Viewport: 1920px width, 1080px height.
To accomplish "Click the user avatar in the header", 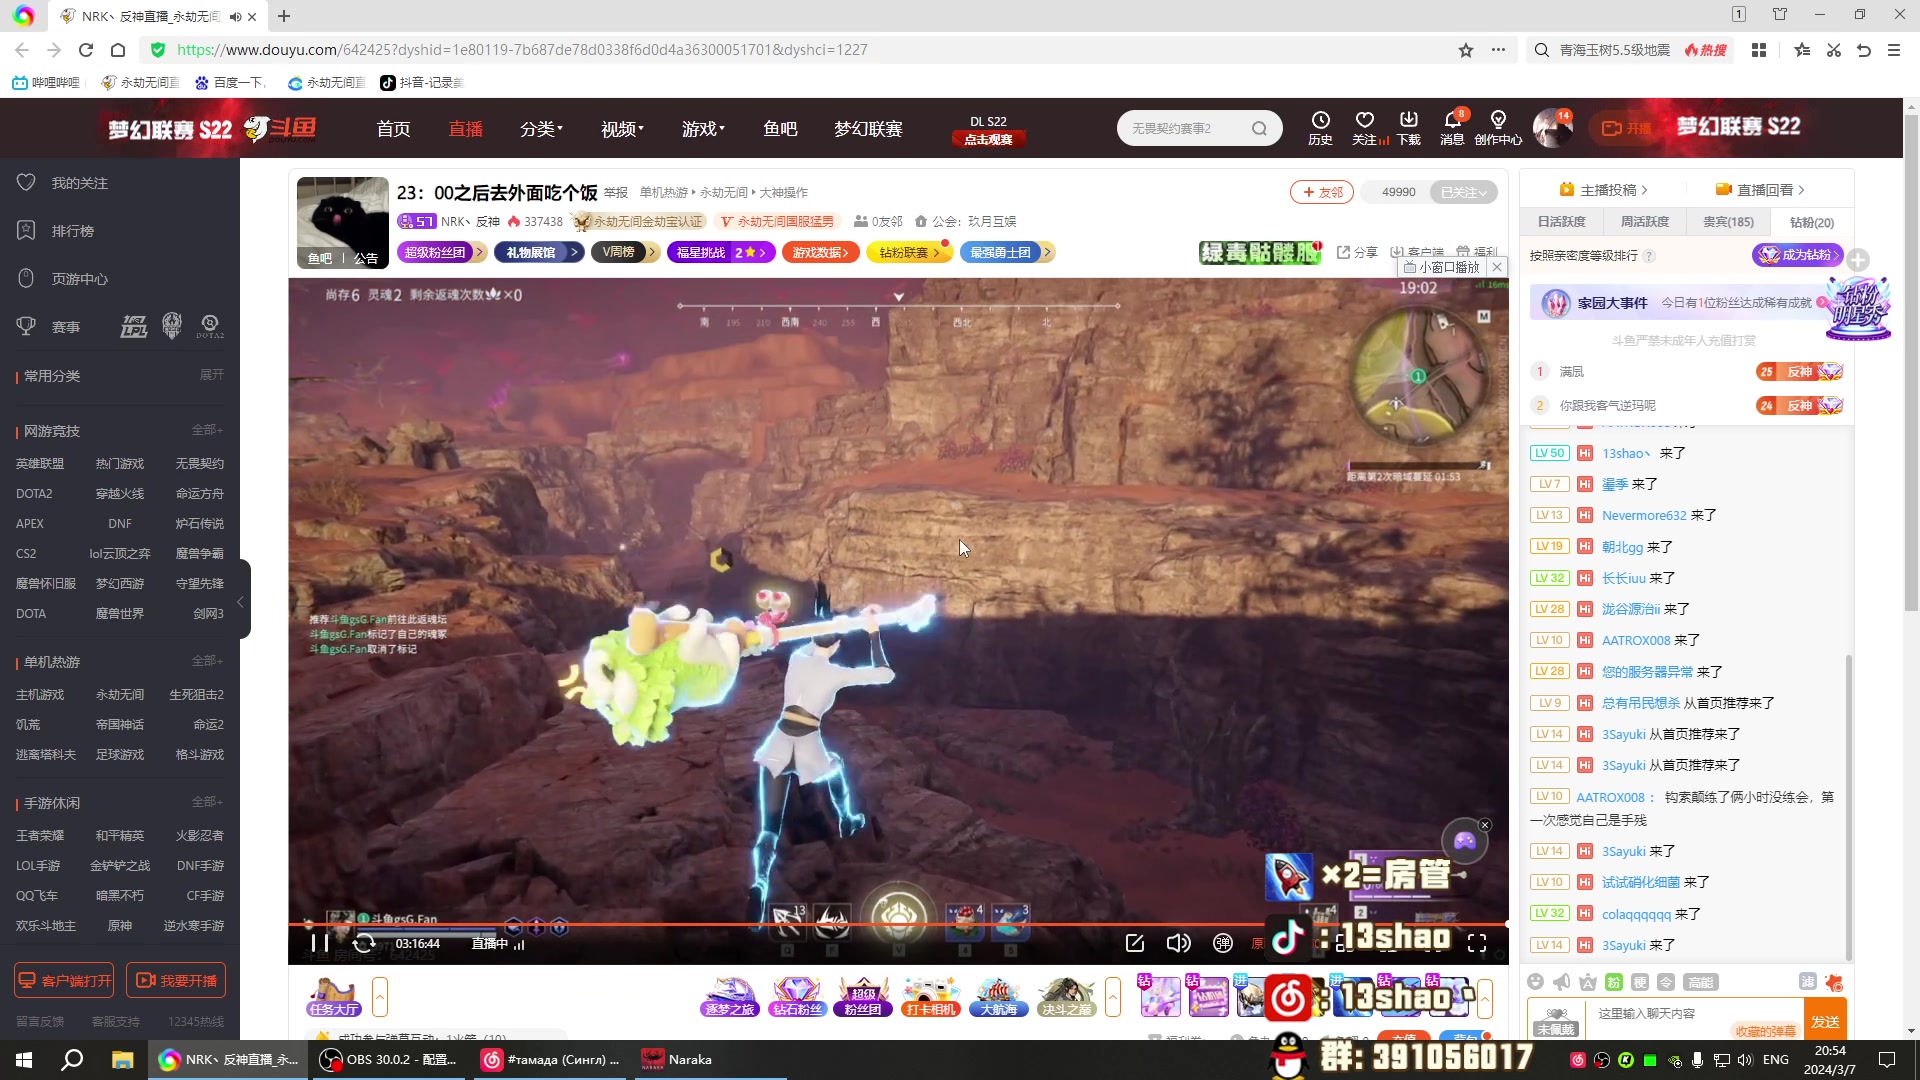I will click(x=1552, y=128).
